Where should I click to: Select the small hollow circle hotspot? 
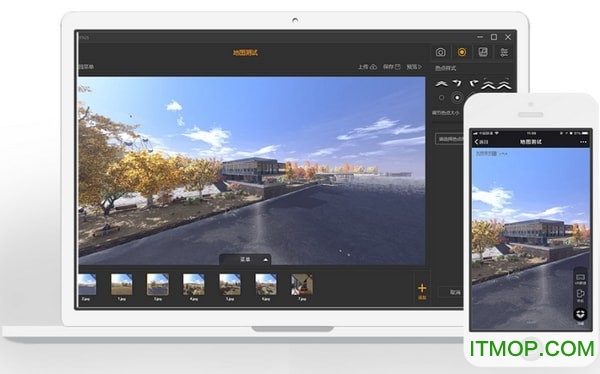(442, 98)
